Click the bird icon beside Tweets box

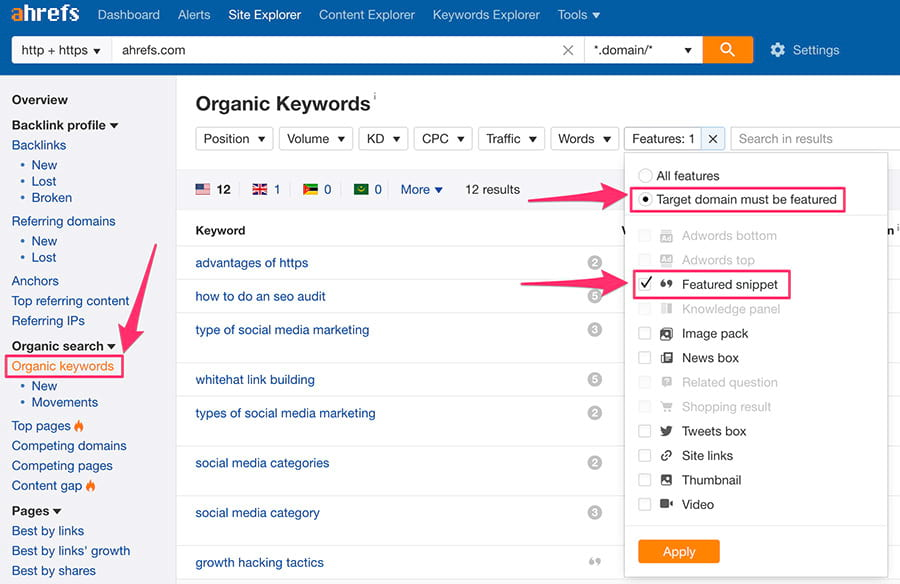tap(664, 431)
